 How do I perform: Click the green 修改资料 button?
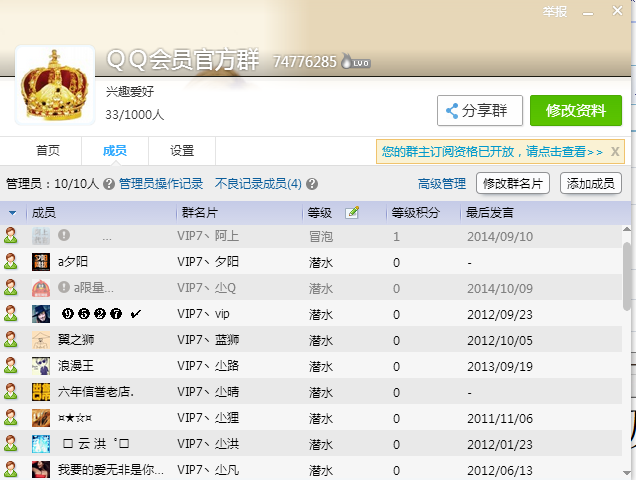click(576, 110)
